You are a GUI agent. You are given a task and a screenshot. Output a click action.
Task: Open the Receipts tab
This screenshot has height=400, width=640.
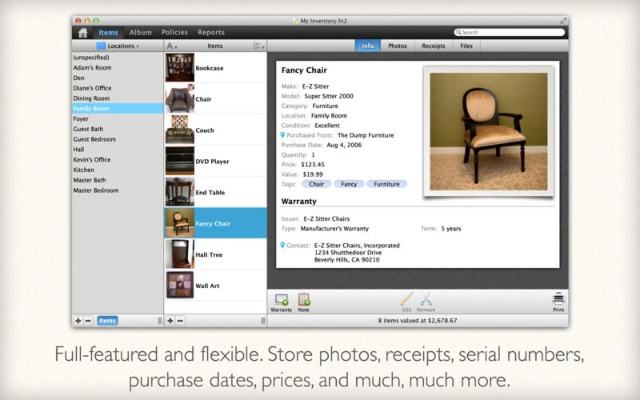tap(433, 46)
